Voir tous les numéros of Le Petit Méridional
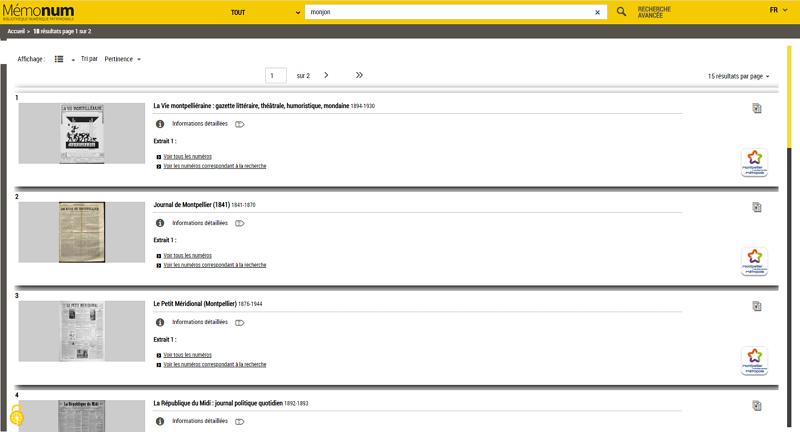This screenshot has height=432, width=800. click(x=187, y=355)
